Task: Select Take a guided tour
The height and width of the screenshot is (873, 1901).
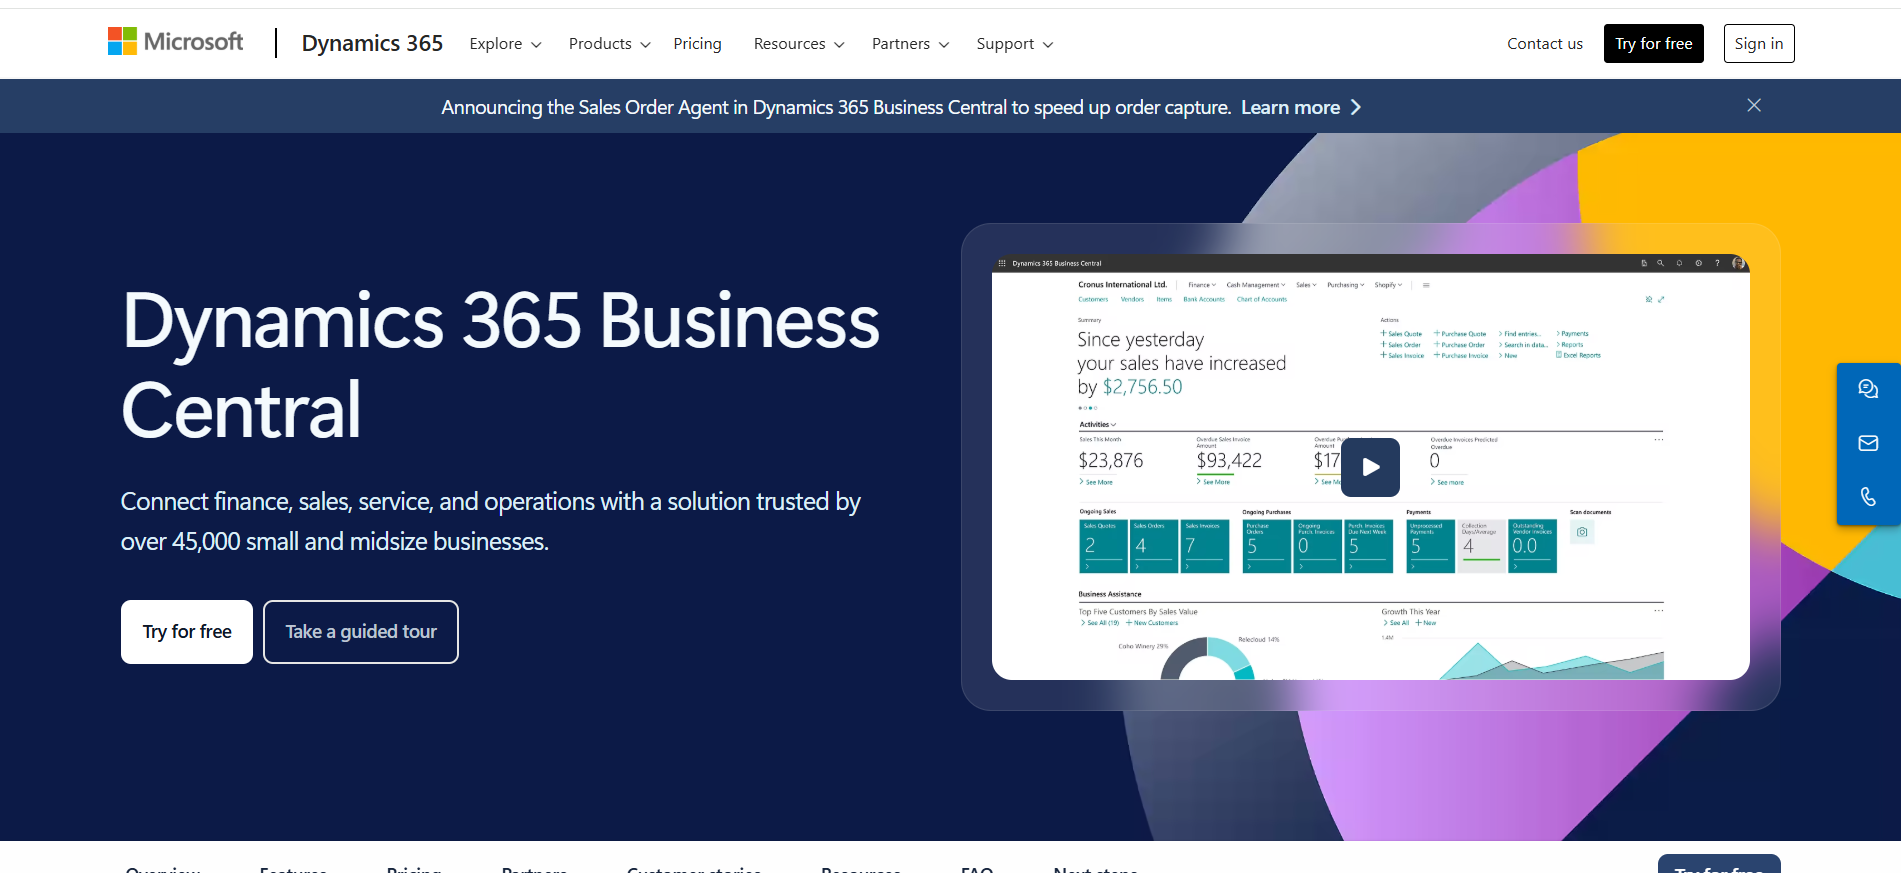Action: (361, 632)
